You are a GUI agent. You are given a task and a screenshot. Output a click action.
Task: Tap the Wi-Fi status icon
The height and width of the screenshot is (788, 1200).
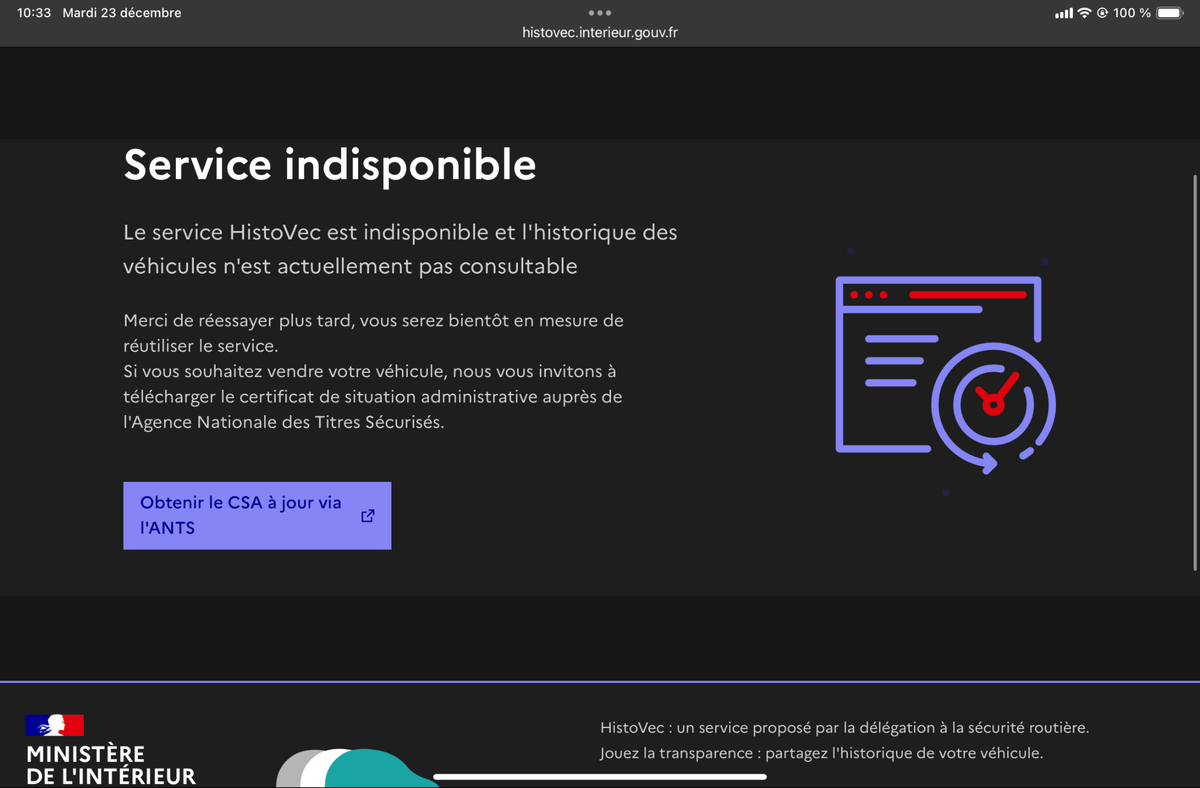pyautogui.click(x=1085, y=13)
